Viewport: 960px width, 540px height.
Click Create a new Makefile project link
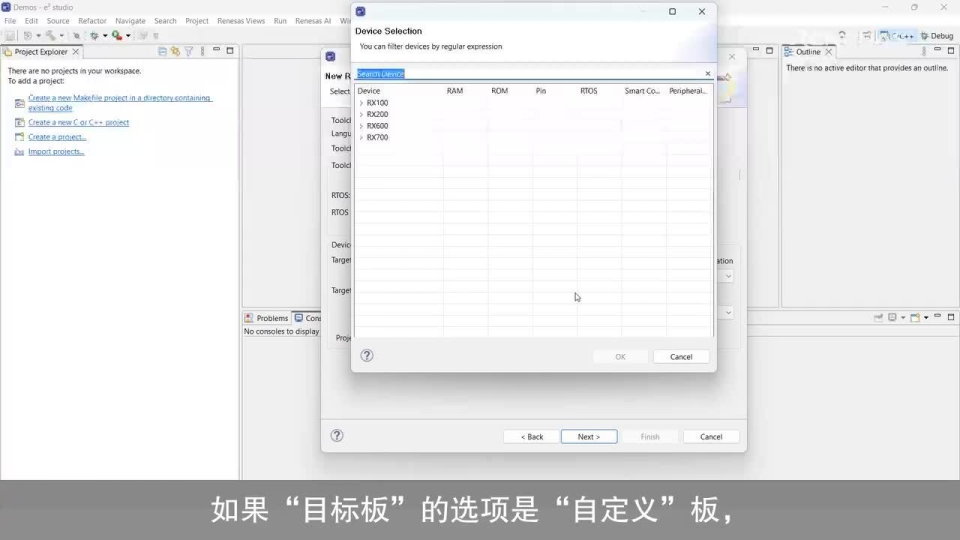[x=119, y=103]
